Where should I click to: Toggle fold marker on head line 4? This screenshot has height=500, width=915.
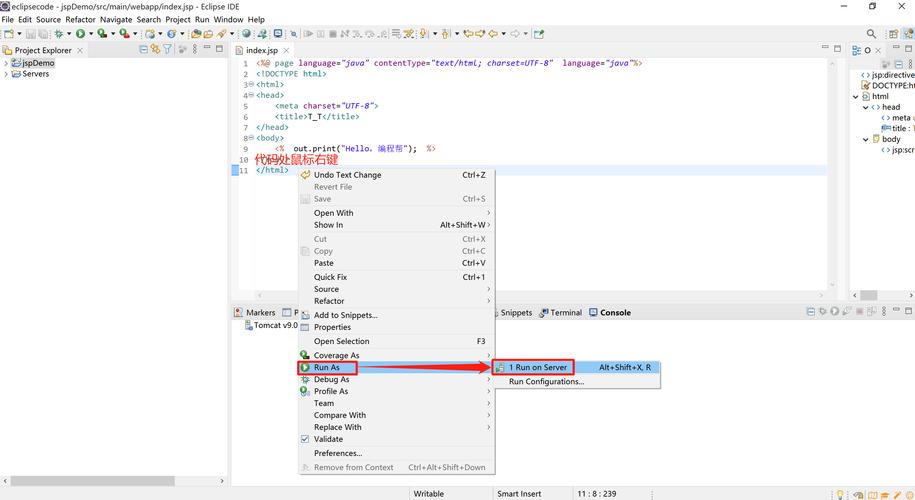click(x=251, y=95)
